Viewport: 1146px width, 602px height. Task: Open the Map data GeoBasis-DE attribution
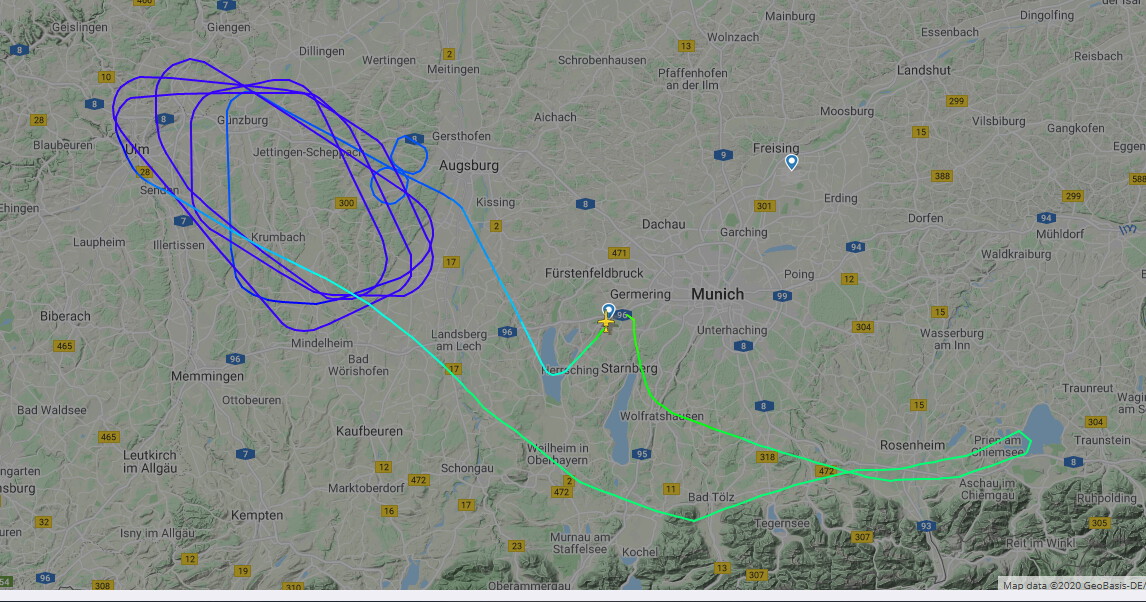1073,585
